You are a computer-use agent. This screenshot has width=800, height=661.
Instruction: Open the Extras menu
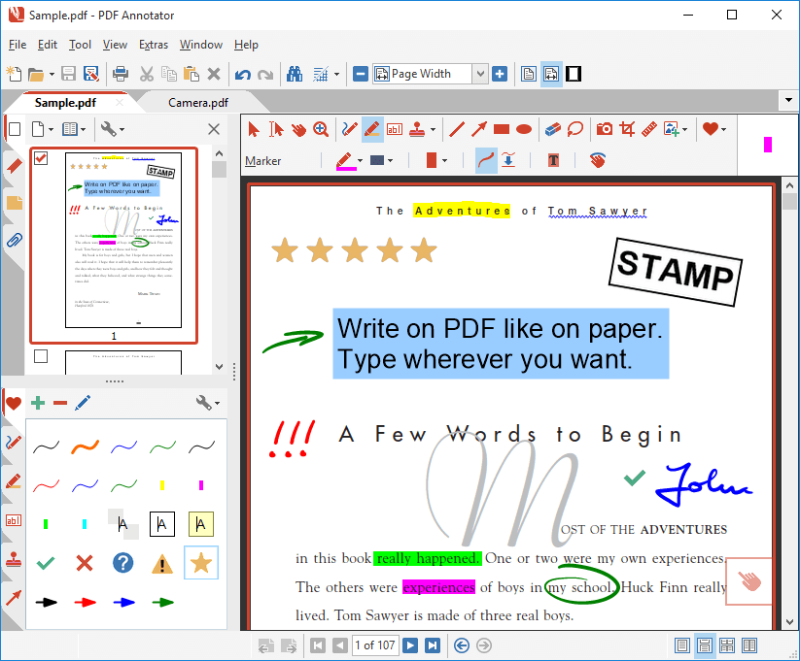(x=153, y=45)
